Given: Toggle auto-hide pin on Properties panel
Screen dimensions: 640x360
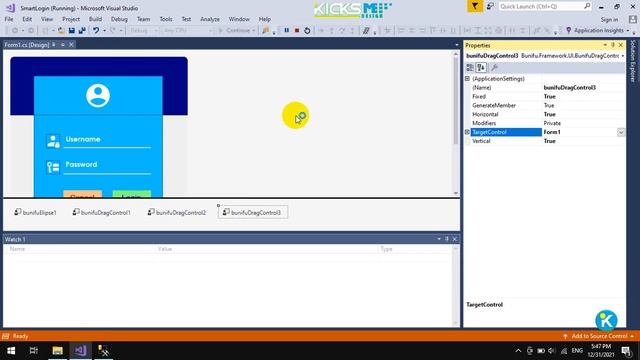Looking at the screenshot, I should [x=613, y=45].
